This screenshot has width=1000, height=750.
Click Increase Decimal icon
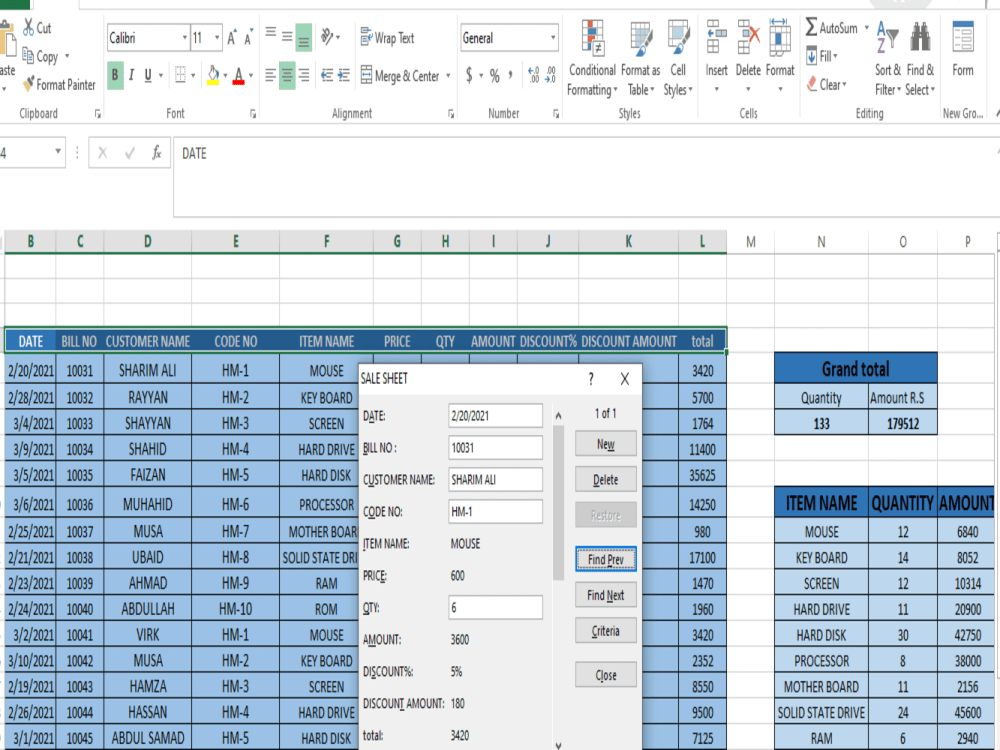534,75
